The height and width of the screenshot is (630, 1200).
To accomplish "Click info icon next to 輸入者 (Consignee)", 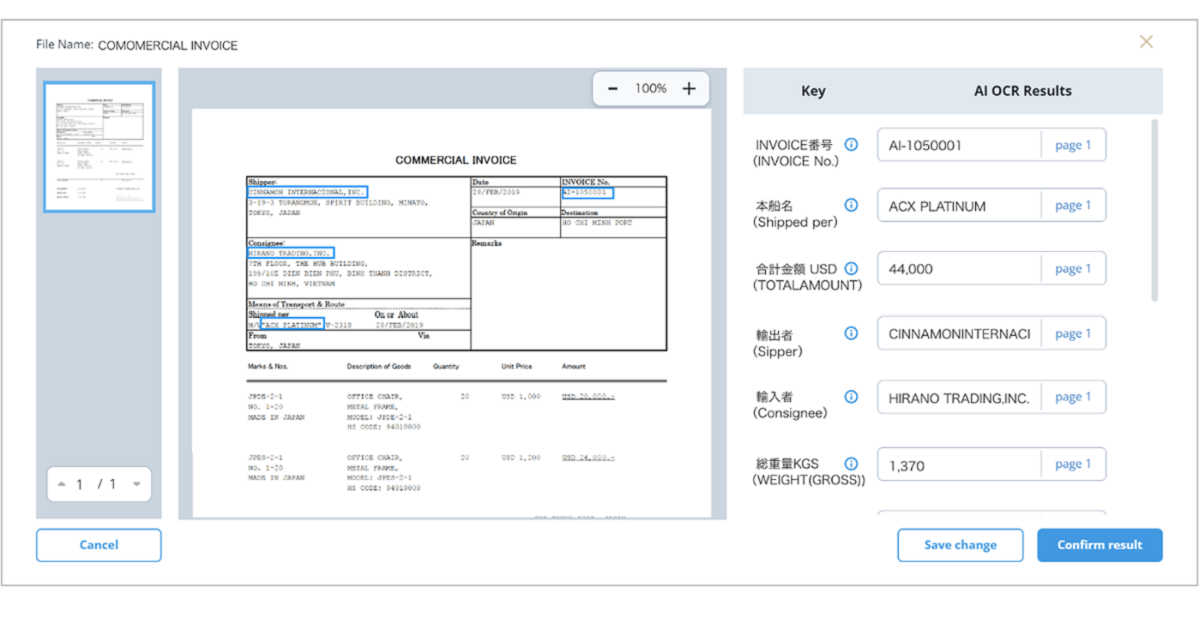I will [x=851, y=396].
